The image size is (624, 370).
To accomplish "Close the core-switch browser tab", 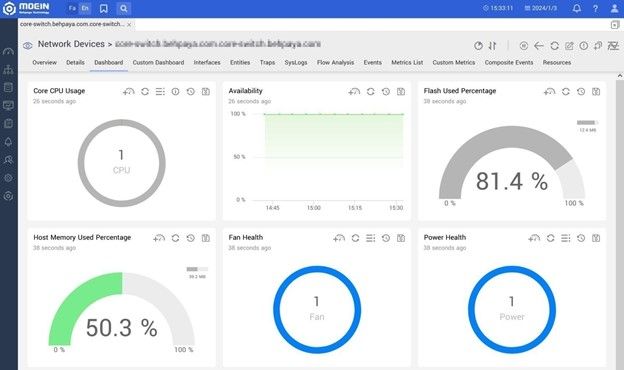I will click(x=129, y=25).
